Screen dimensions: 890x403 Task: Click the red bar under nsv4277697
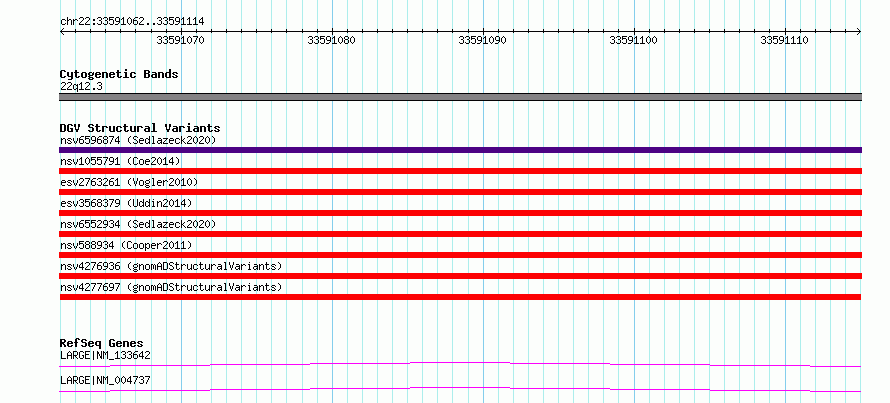point(460,297)
